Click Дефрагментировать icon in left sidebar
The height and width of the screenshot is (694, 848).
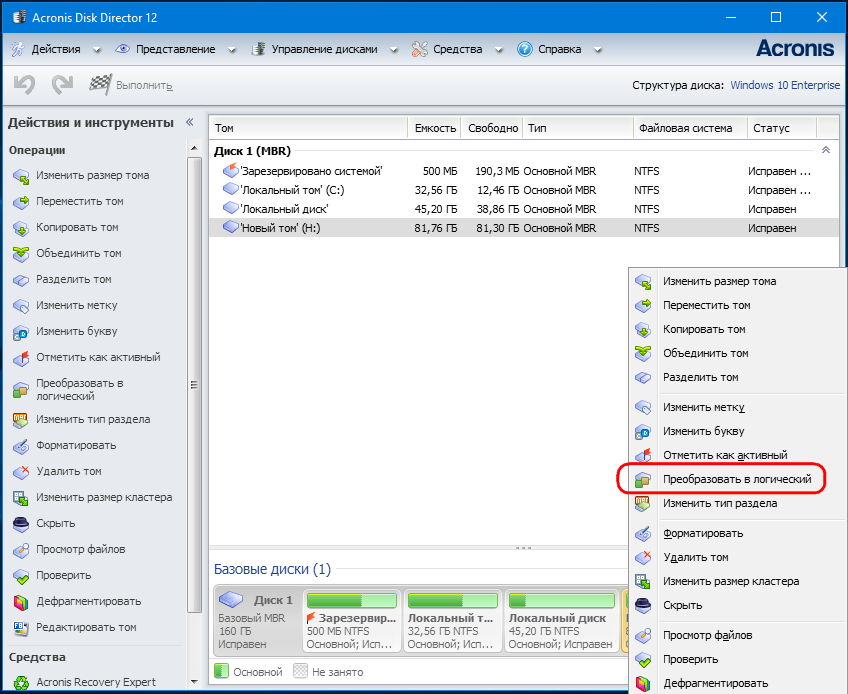(x=21, y=602)
